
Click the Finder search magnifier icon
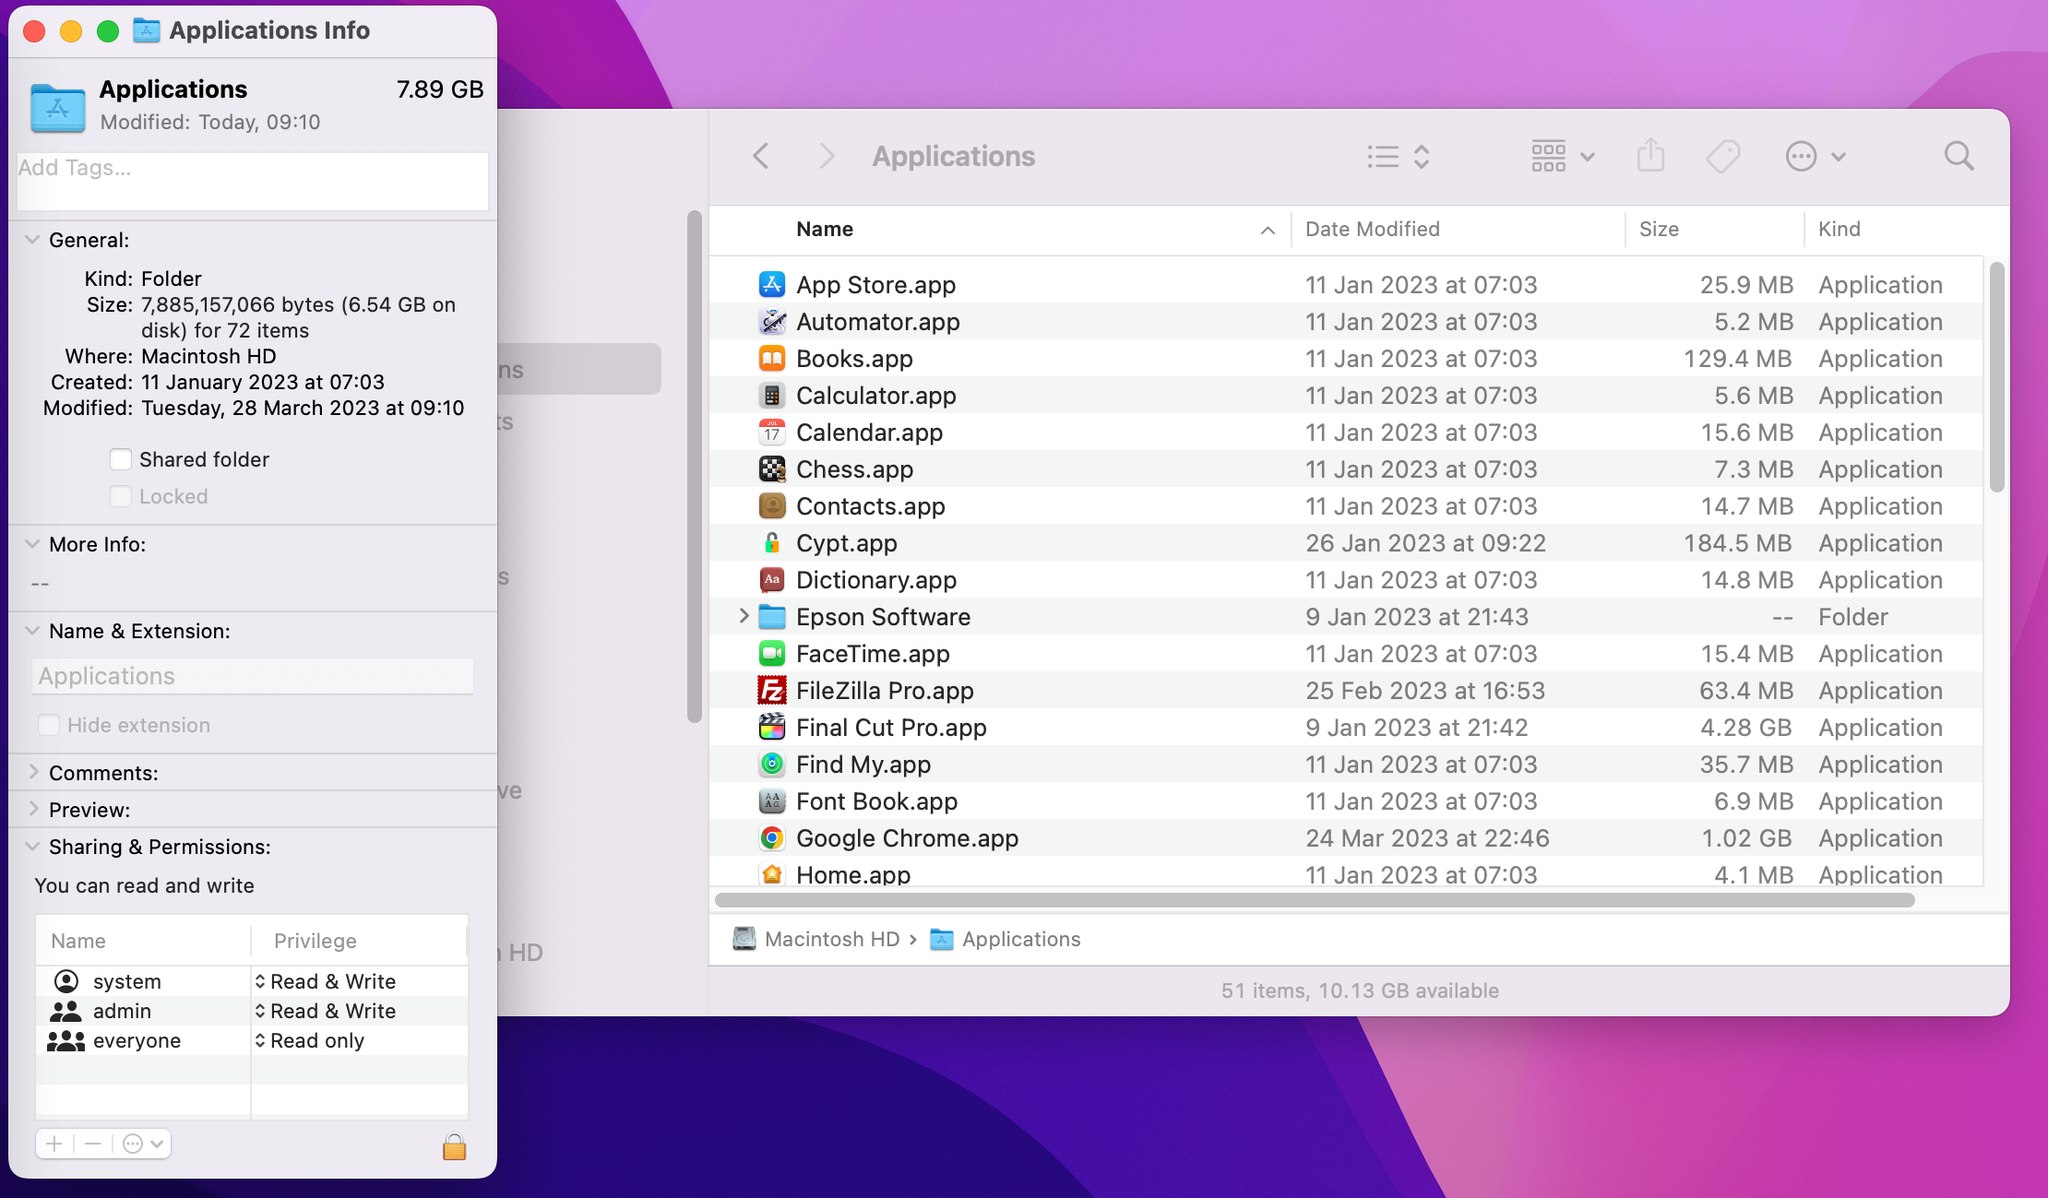coord(1958,156)
